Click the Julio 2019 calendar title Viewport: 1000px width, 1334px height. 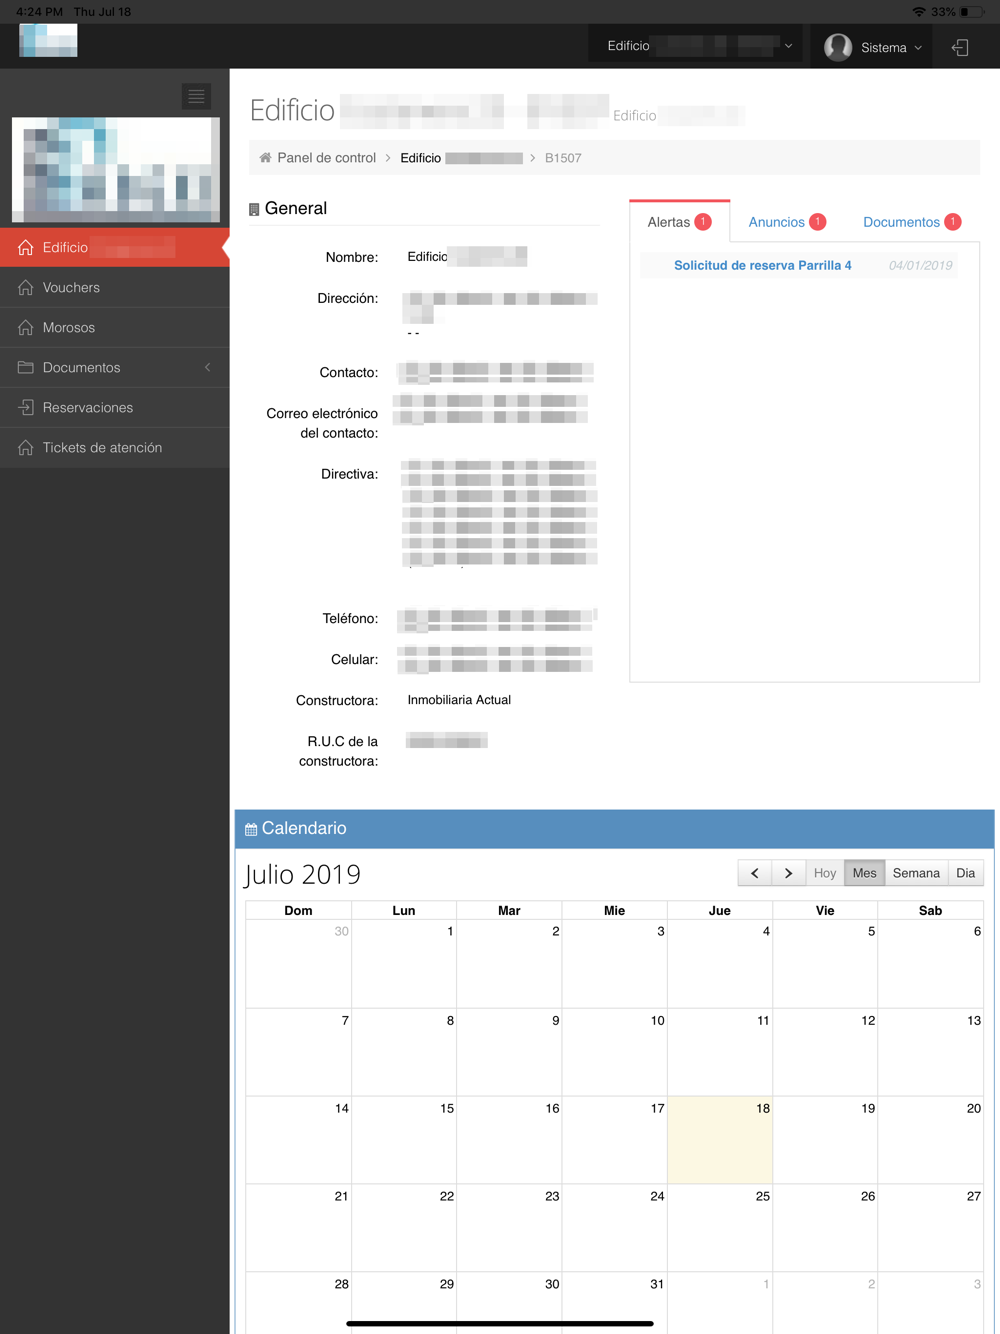(x=302, y=874)
